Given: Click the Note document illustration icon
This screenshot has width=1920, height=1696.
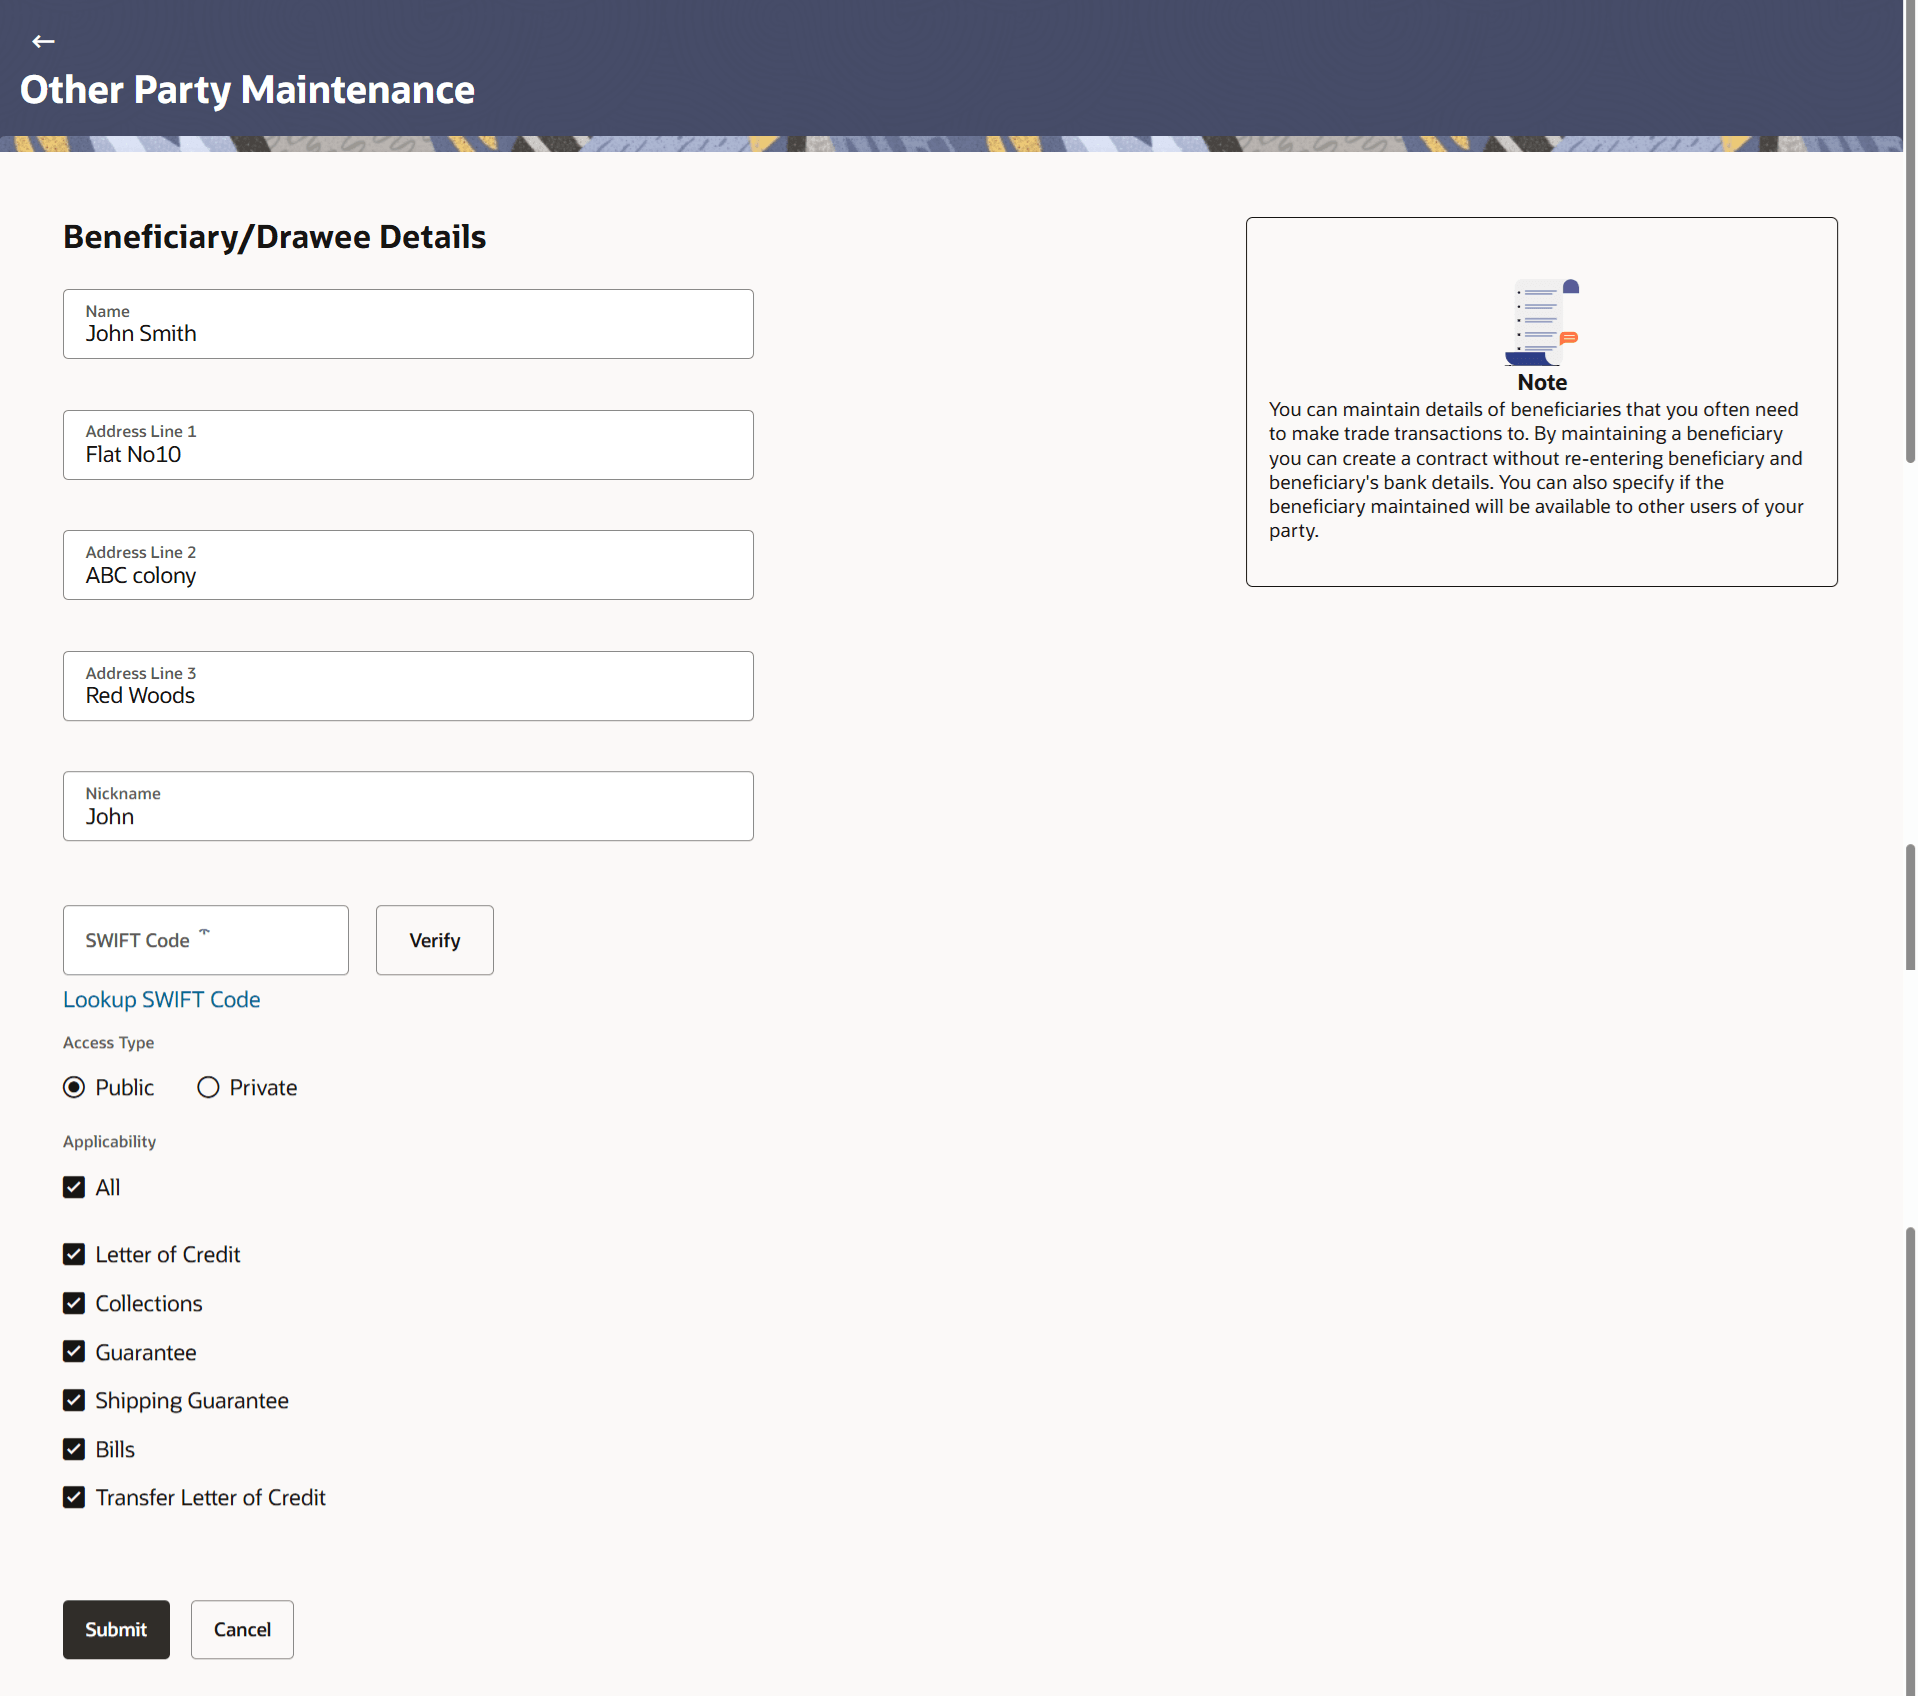Looking at the screenshot, I should 1541,322.
